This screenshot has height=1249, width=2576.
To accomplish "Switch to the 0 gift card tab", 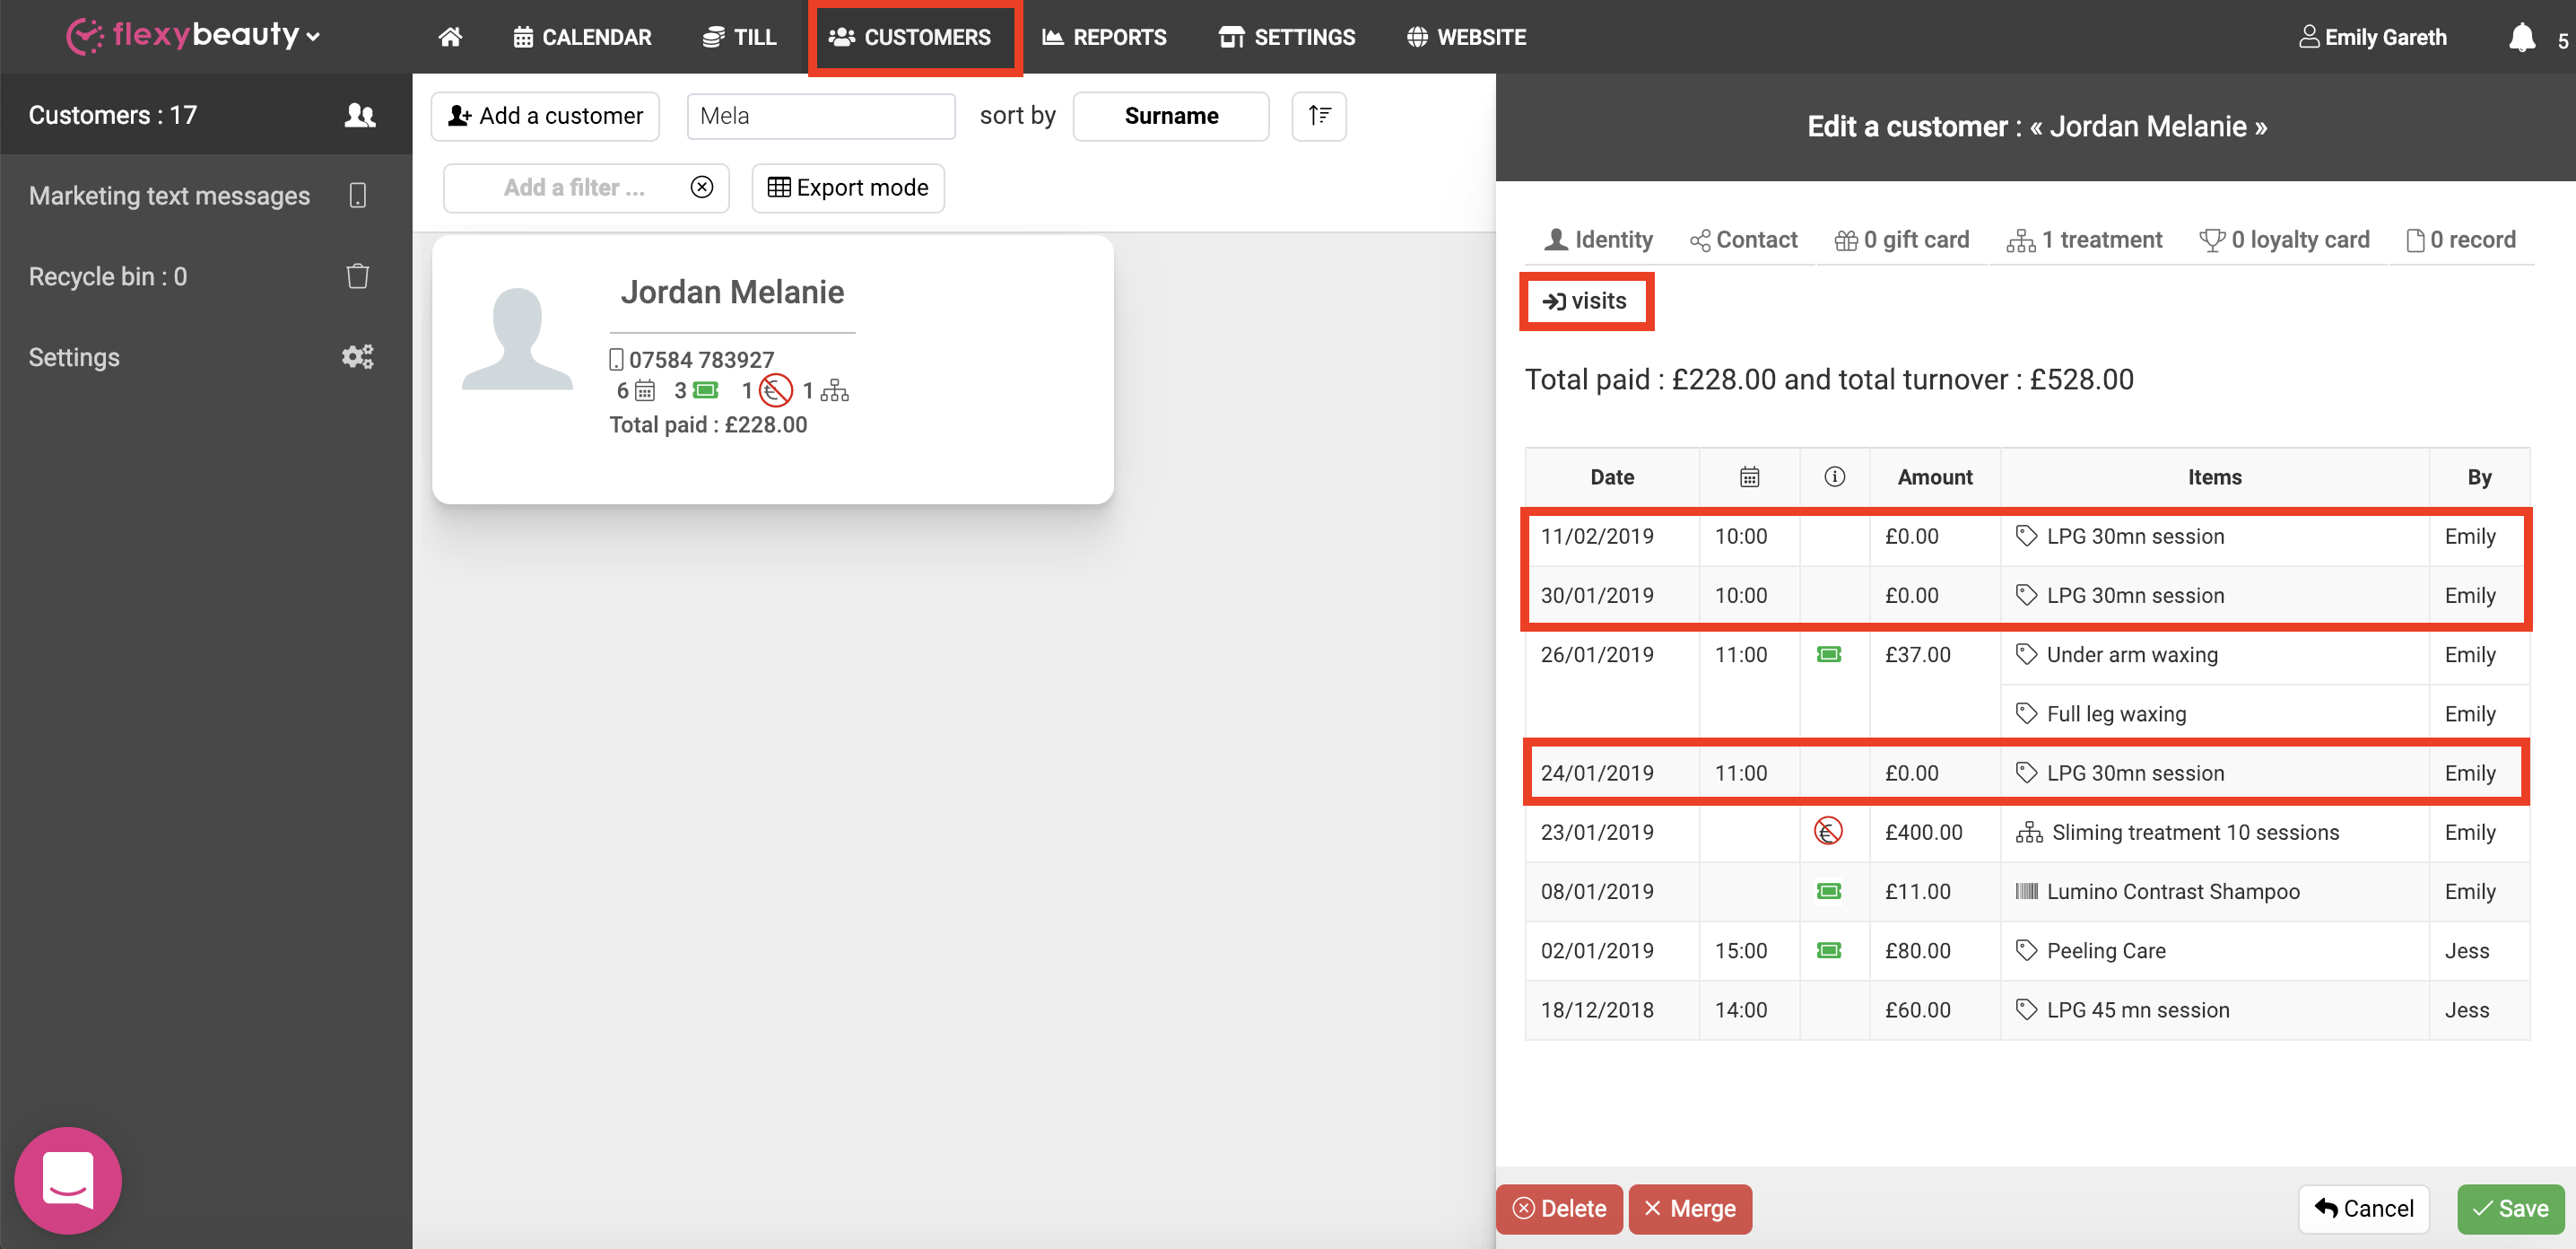I will coord(1902,240).
